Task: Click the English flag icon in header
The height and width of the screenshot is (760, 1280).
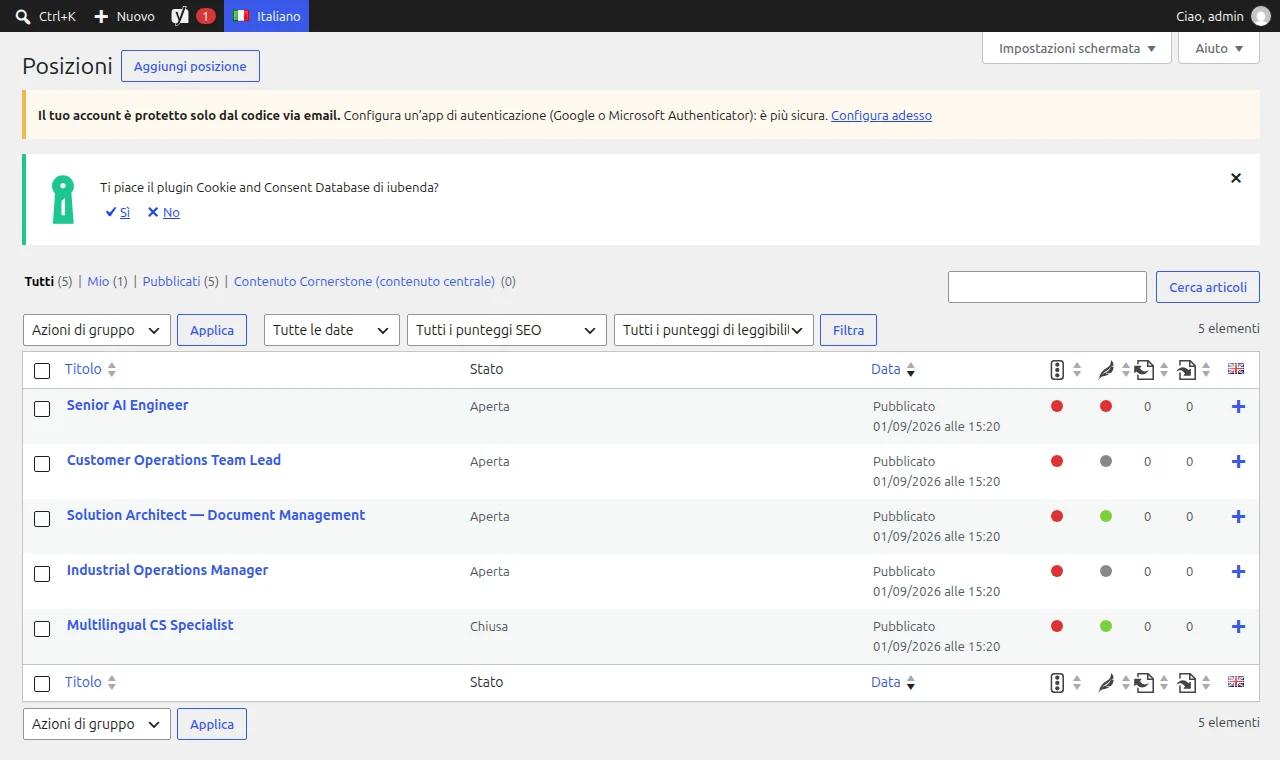Action: pyautogui.click(x=1236, y=368)
